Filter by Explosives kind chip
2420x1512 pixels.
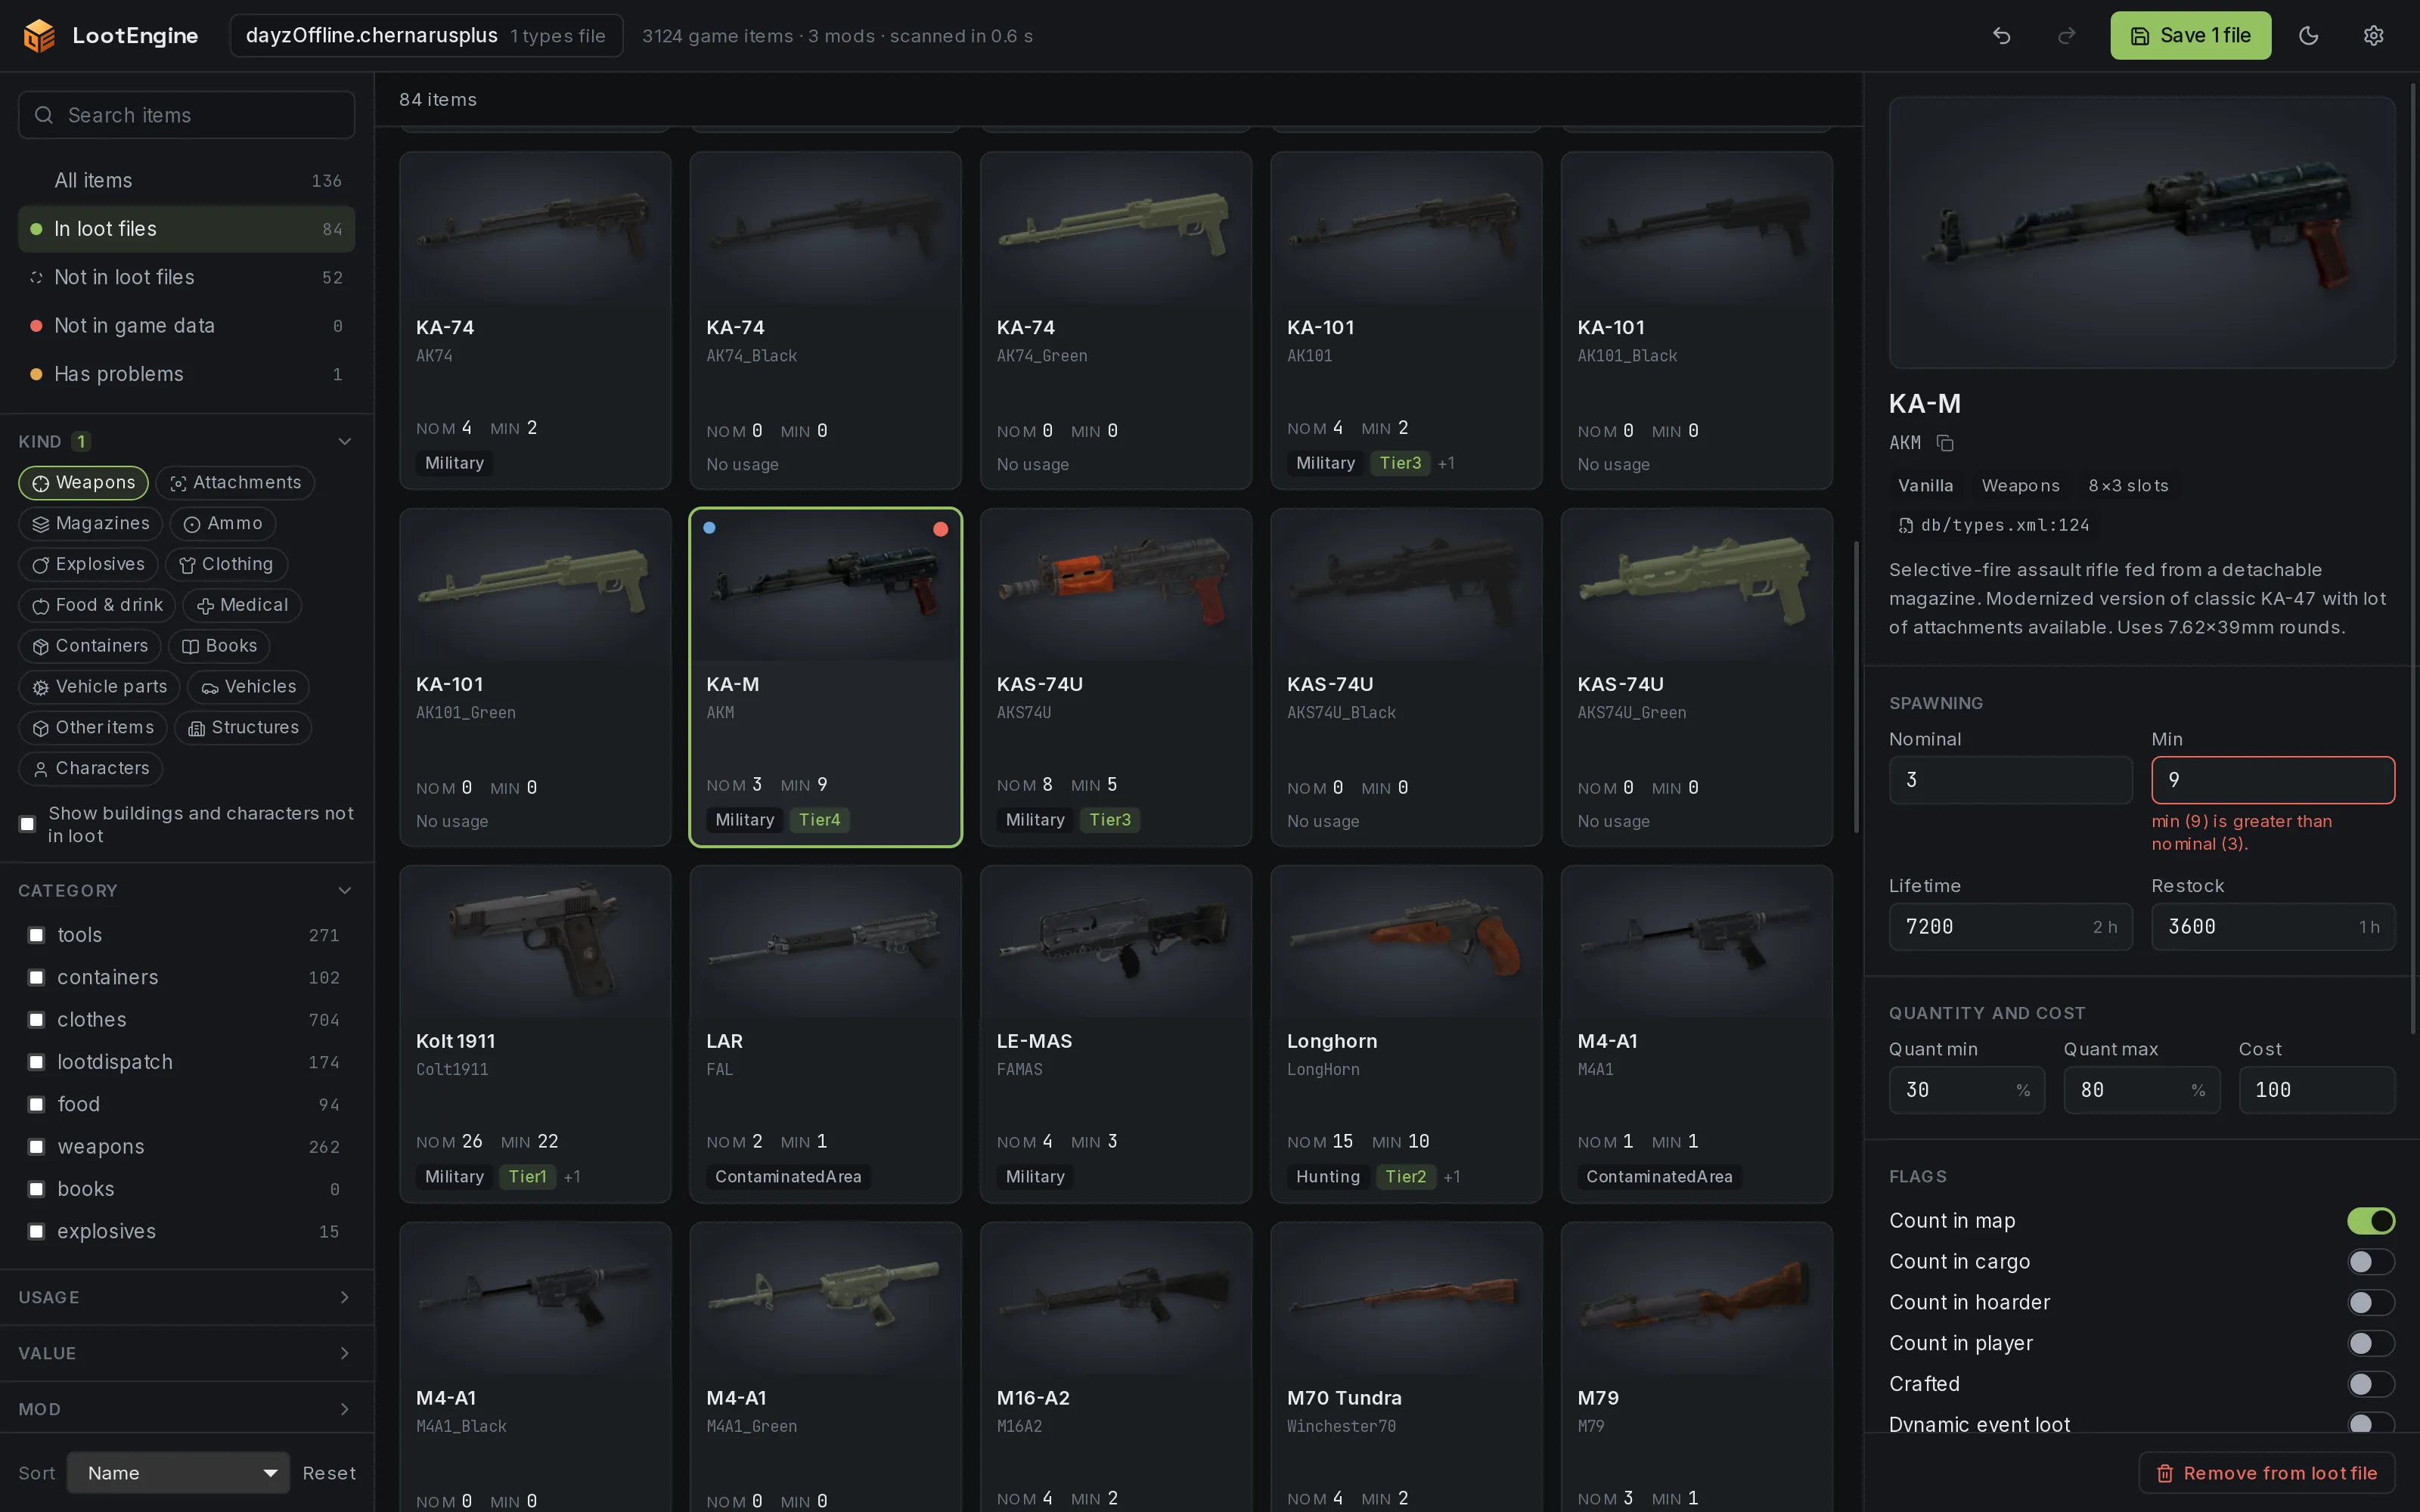pyautogui.click(x=88, y=565)
